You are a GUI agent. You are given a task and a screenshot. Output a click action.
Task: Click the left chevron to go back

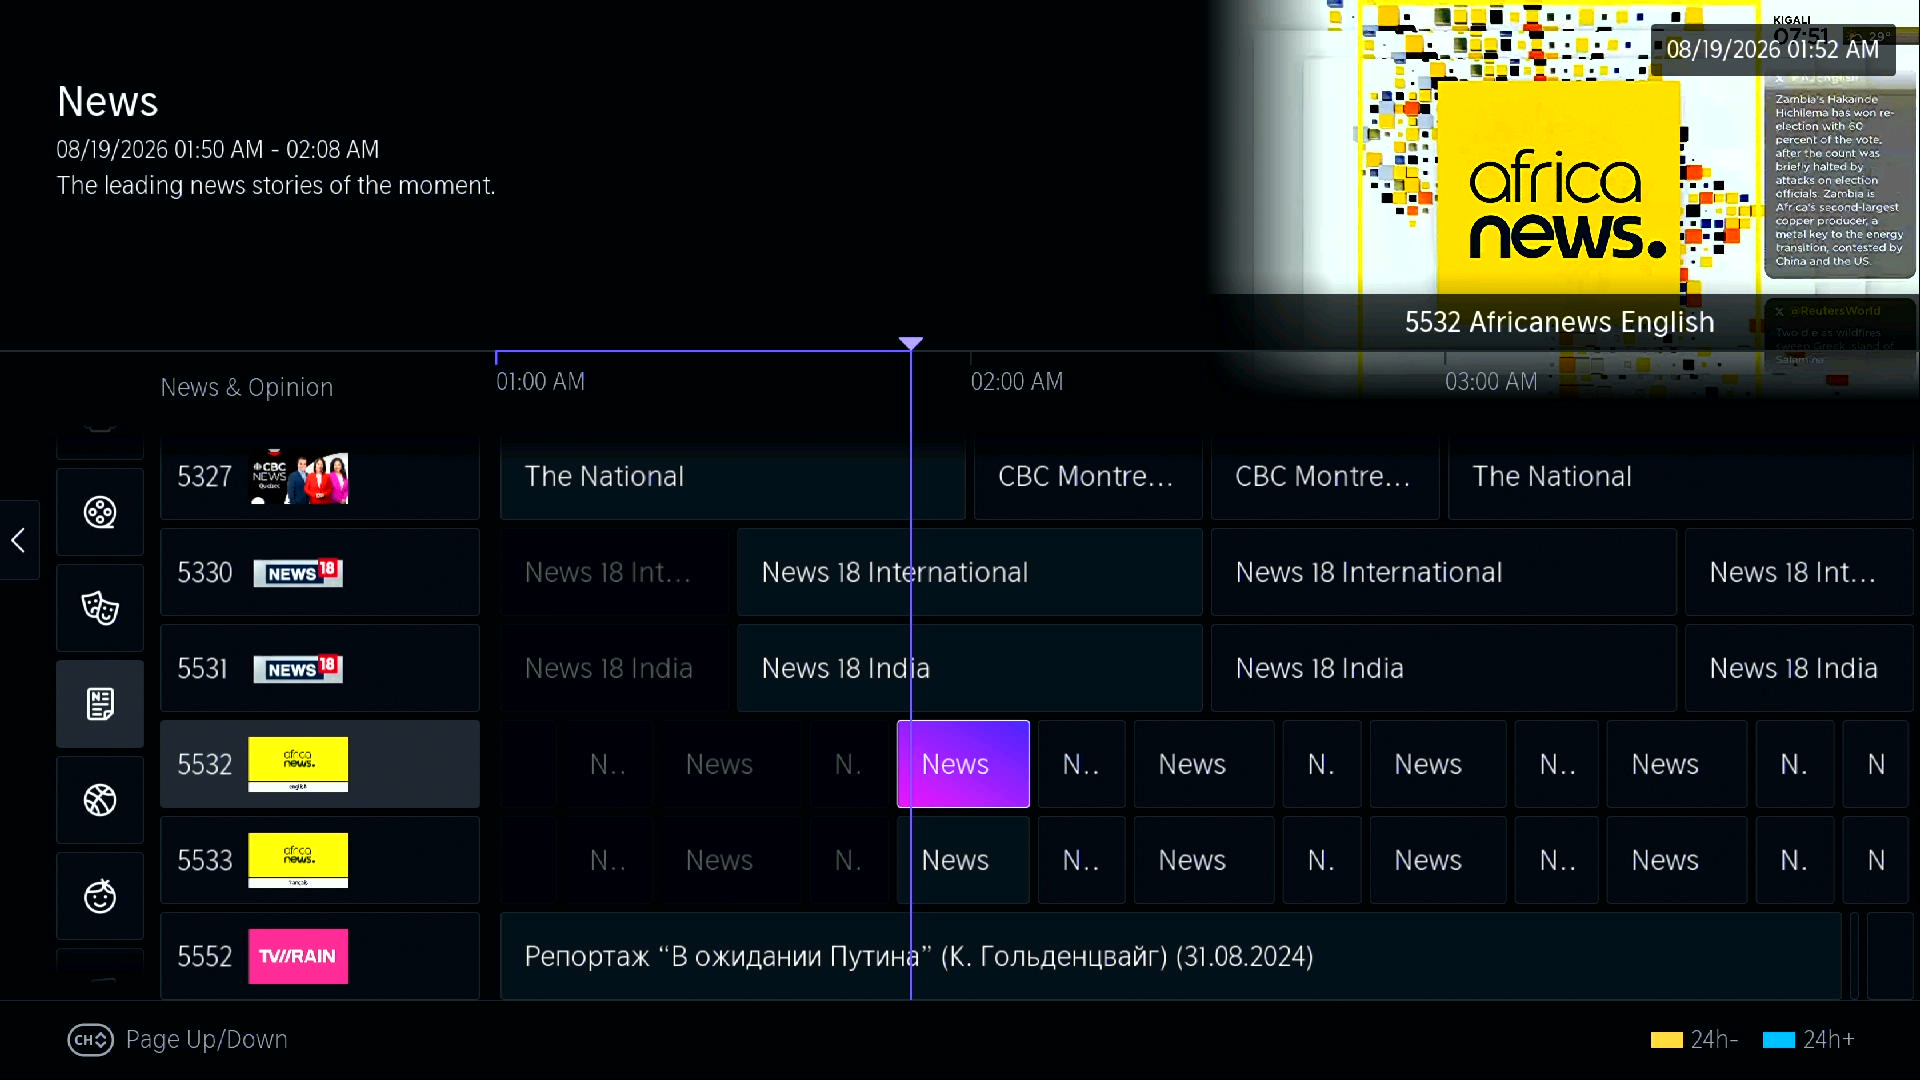point(18,540)
